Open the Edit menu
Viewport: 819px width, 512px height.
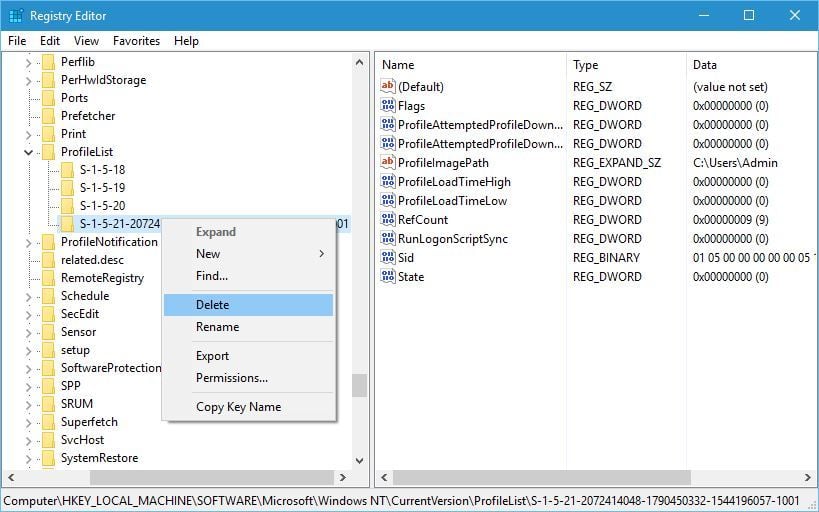pos(50,41)
